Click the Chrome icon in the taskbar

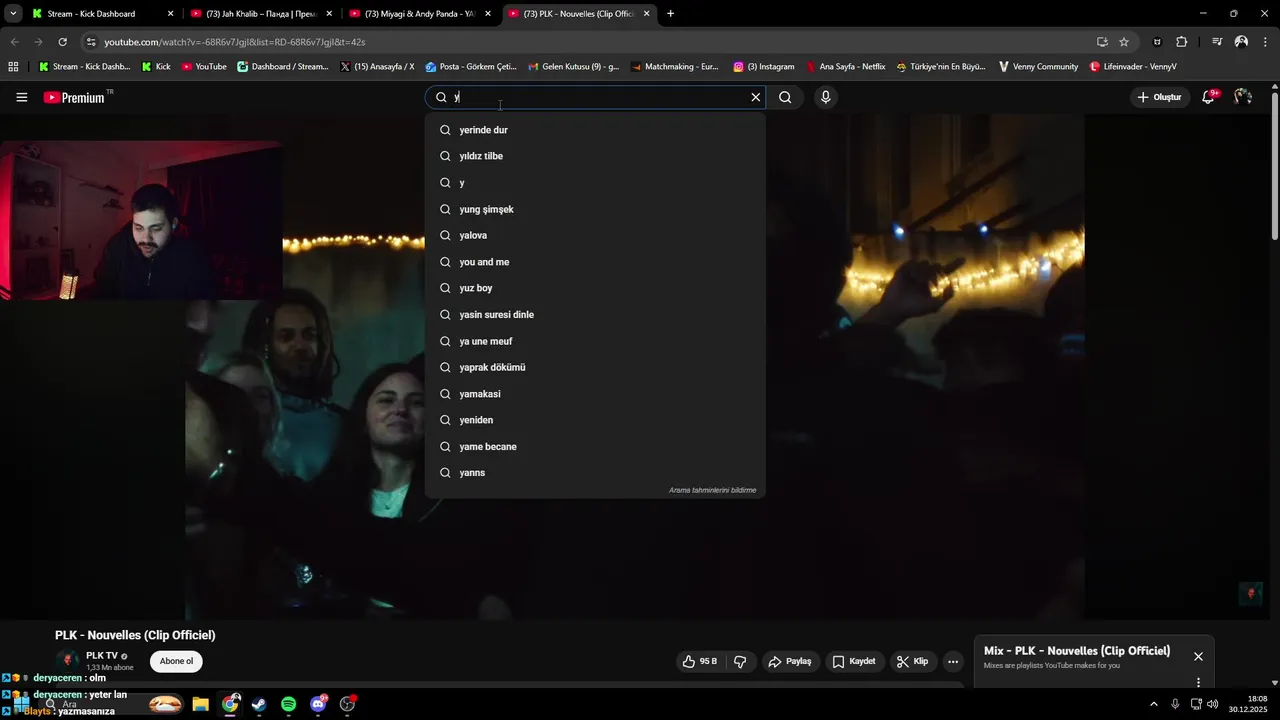pos(230,704)
